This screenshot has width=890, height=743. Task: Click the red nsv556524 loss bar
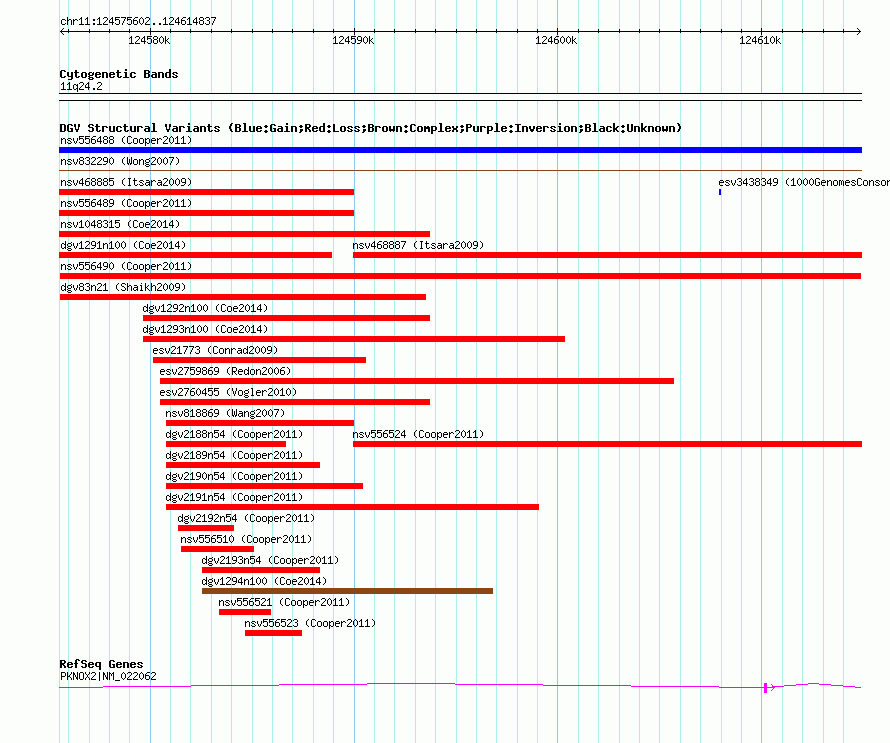pyautogui.click(x=607, y=444)
